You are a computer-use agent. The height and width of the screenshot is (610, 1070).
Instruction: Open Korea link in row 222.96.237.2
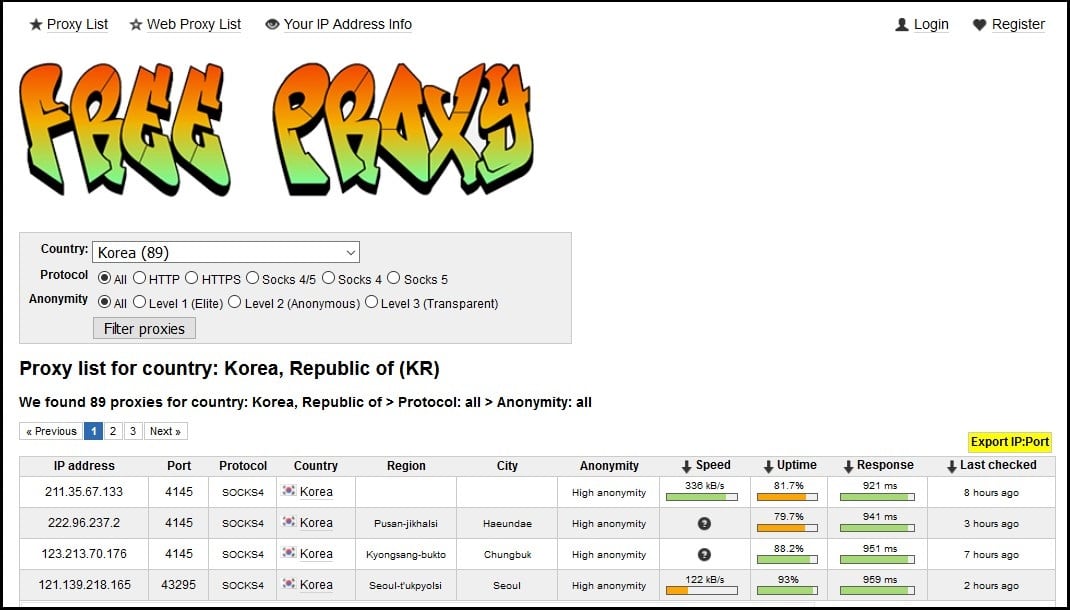[316, 523]
